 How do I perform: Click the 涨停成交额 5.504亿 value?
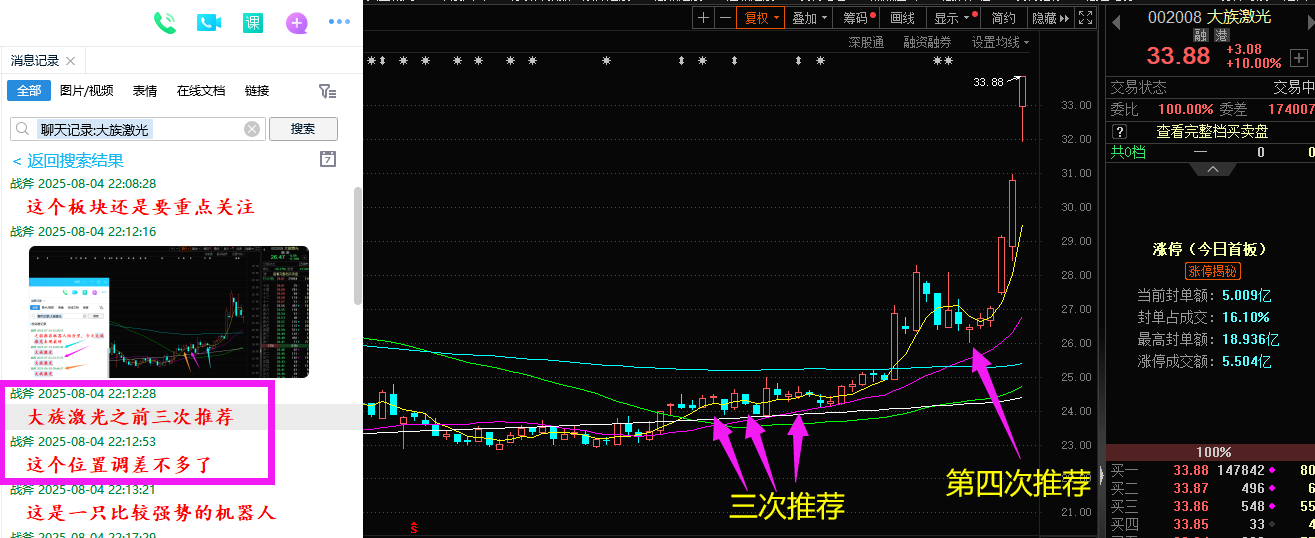1245,361
